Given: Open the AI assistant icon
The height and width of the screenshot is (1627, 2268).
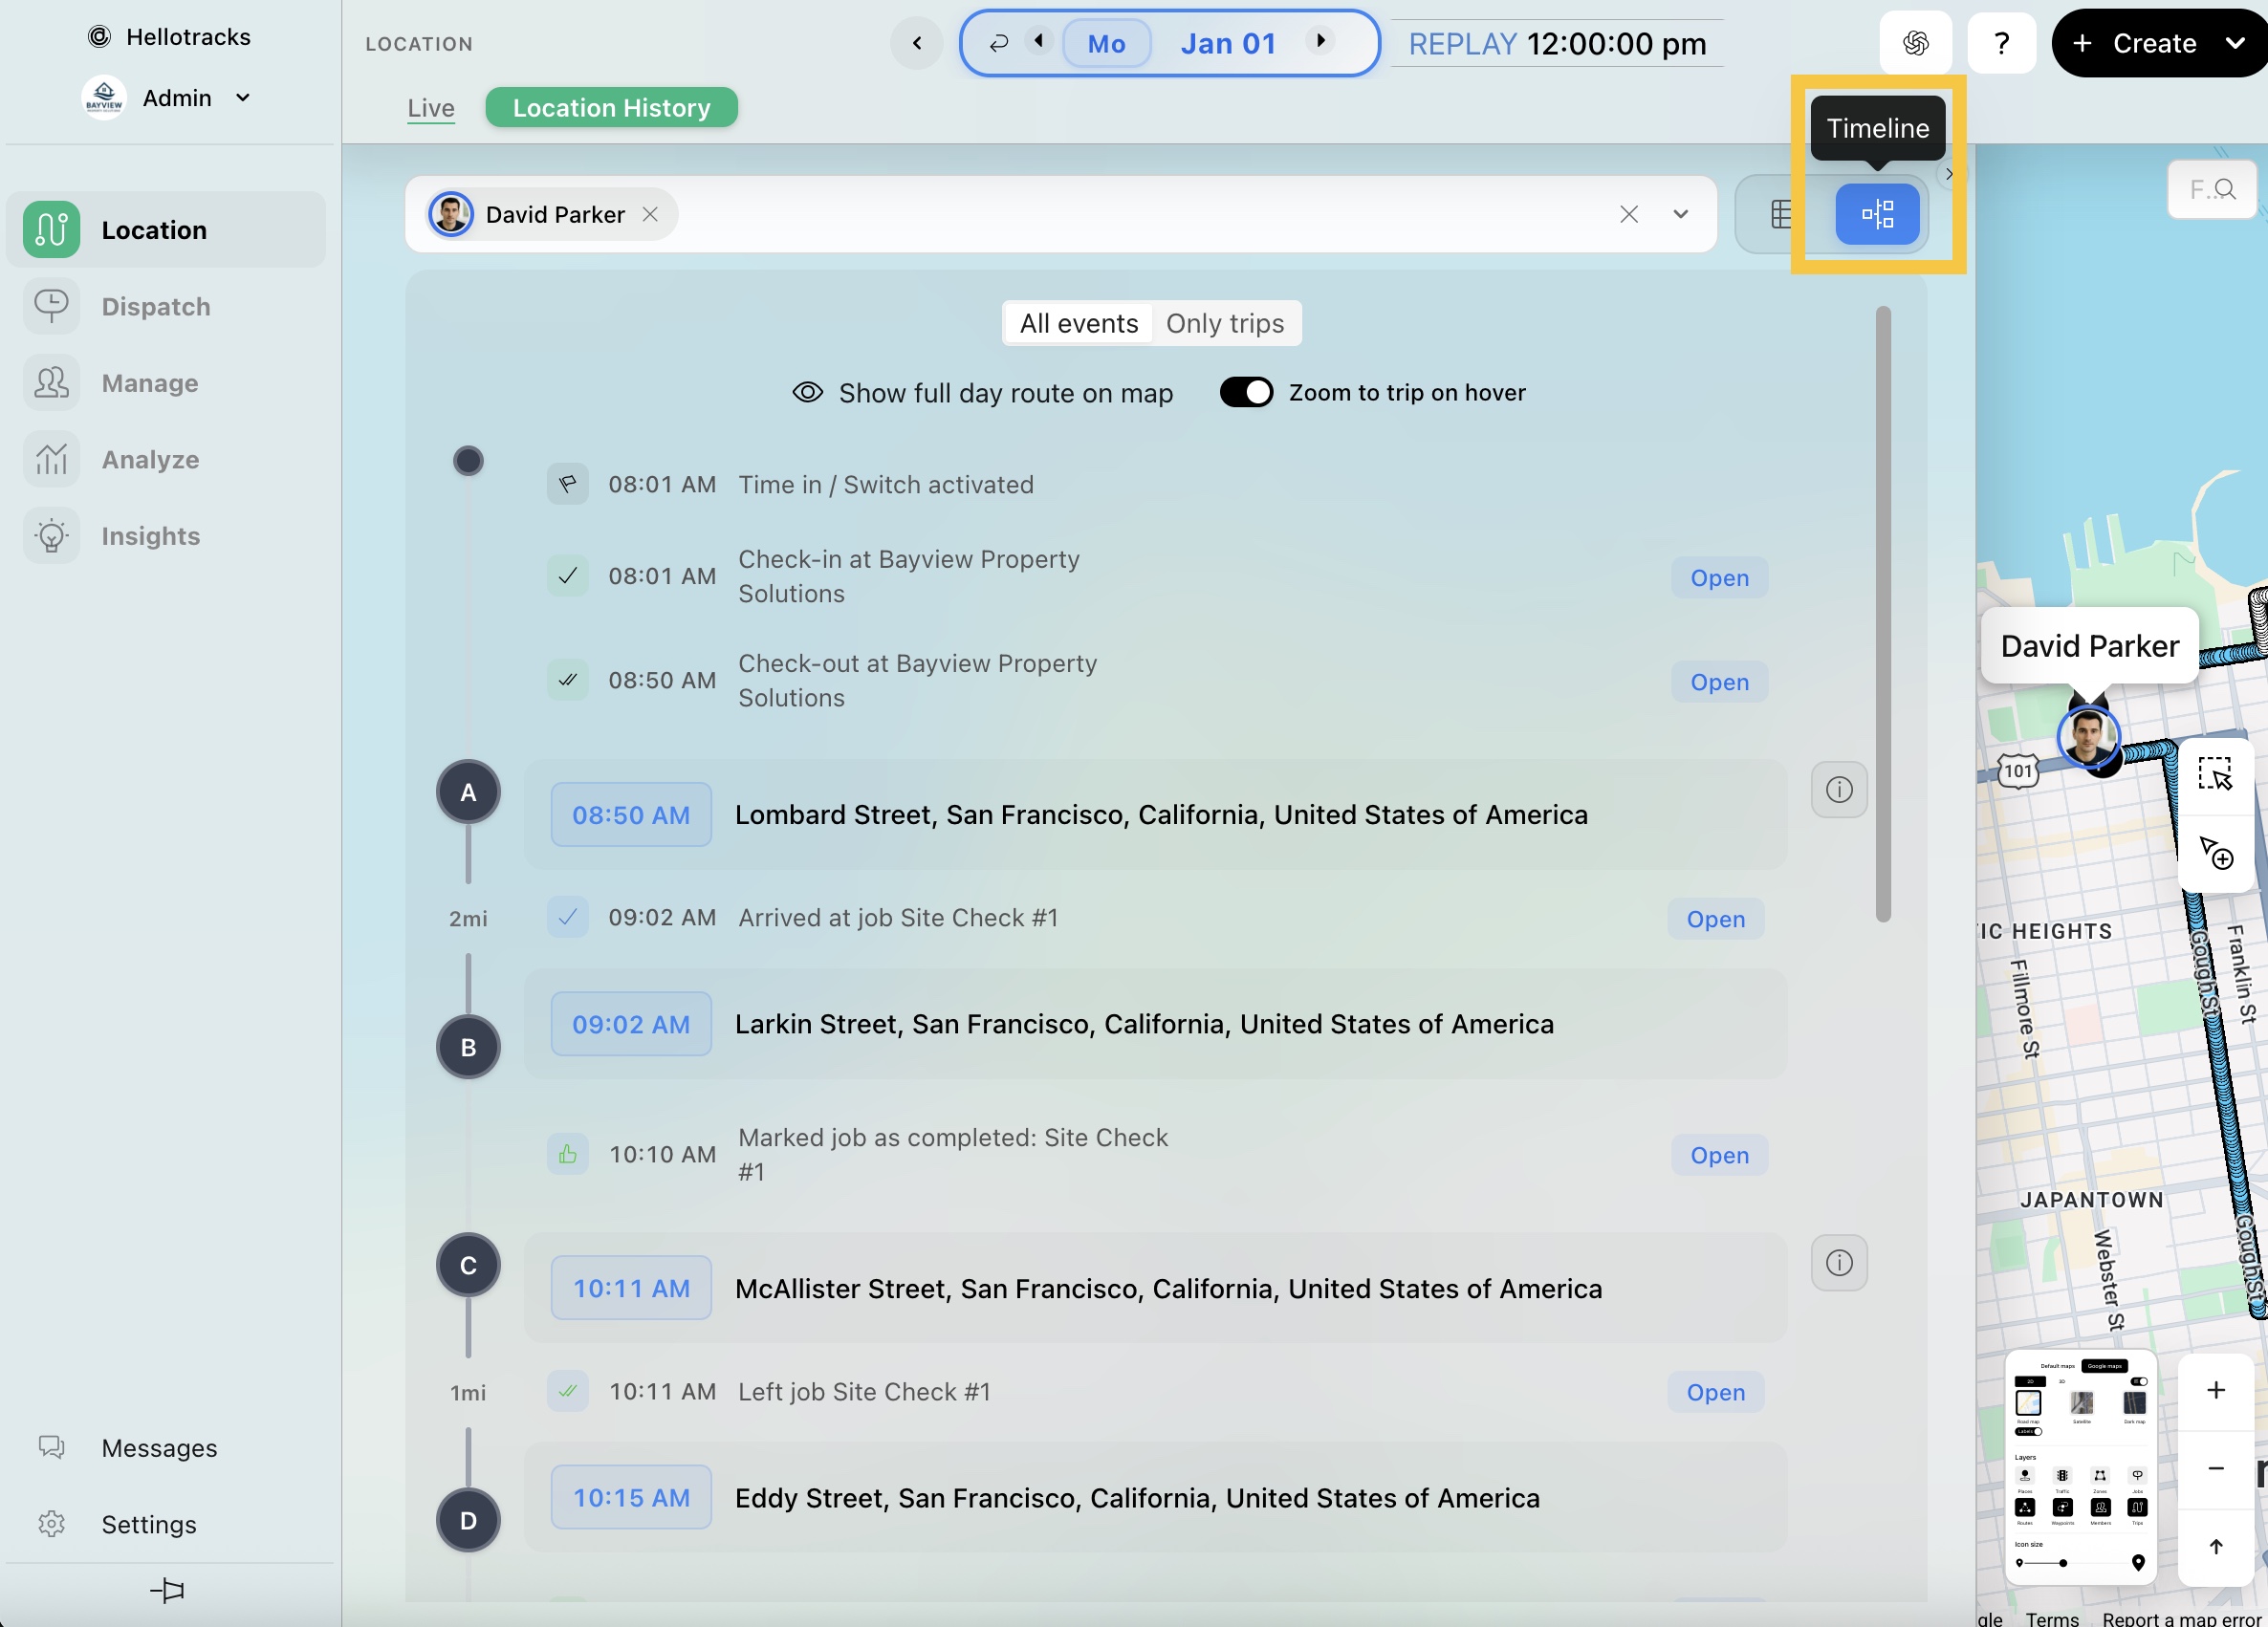Looking at the screenshot, I should [x=1915, y=43].
